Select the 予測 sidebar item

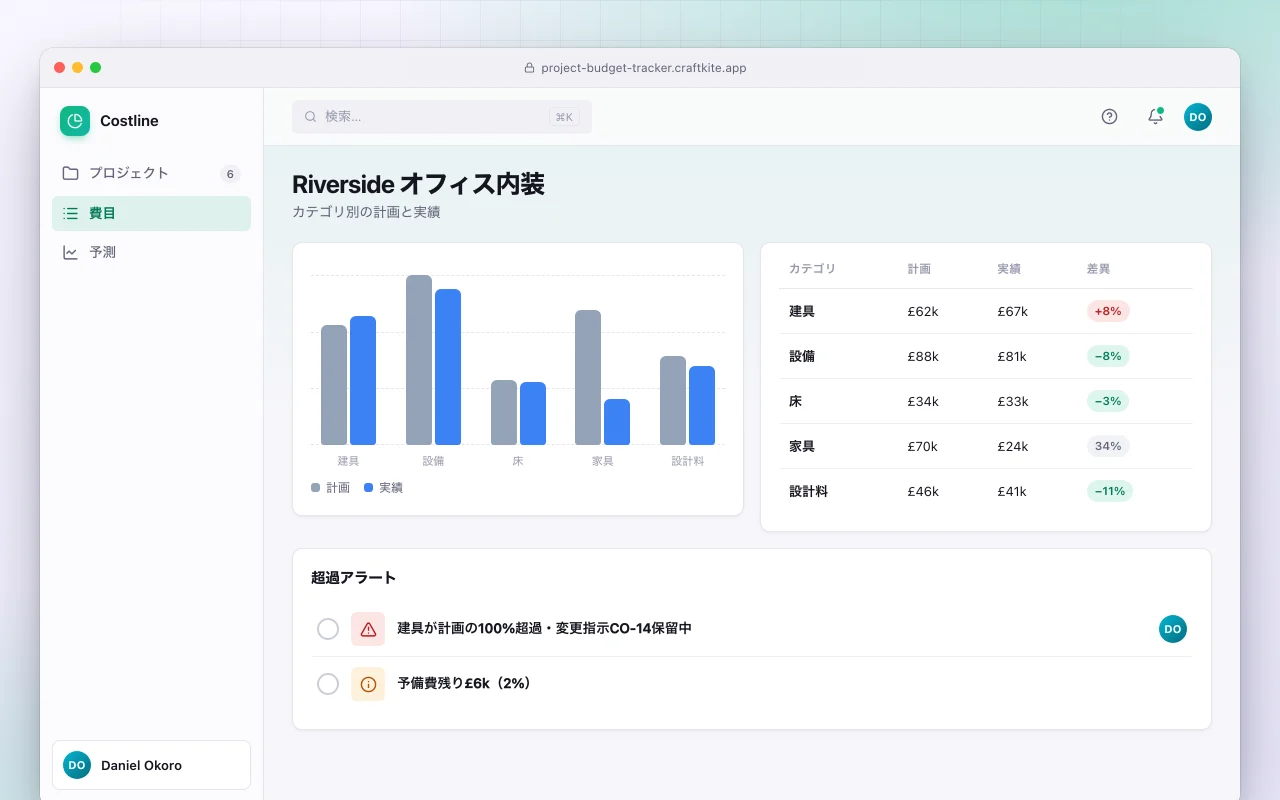(151, 253)
